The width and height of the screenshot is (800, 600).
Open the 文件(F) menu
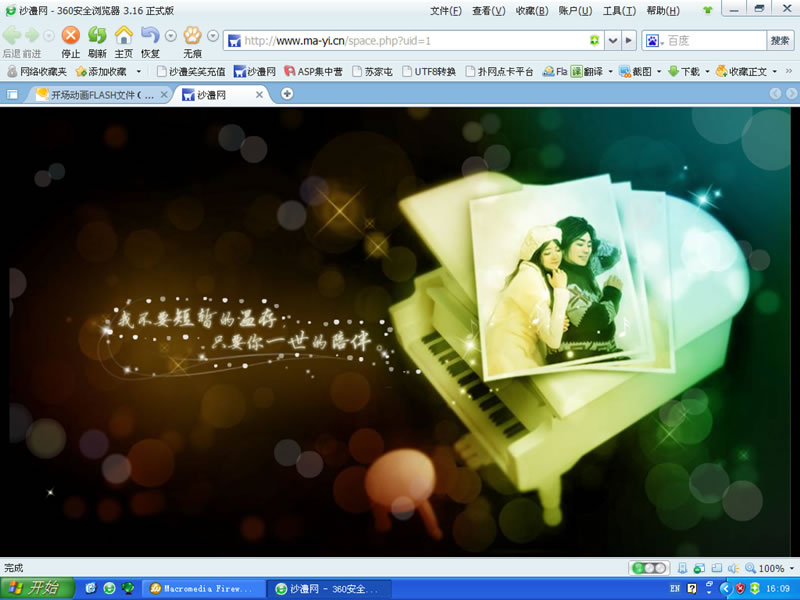[x=445, y=11]
